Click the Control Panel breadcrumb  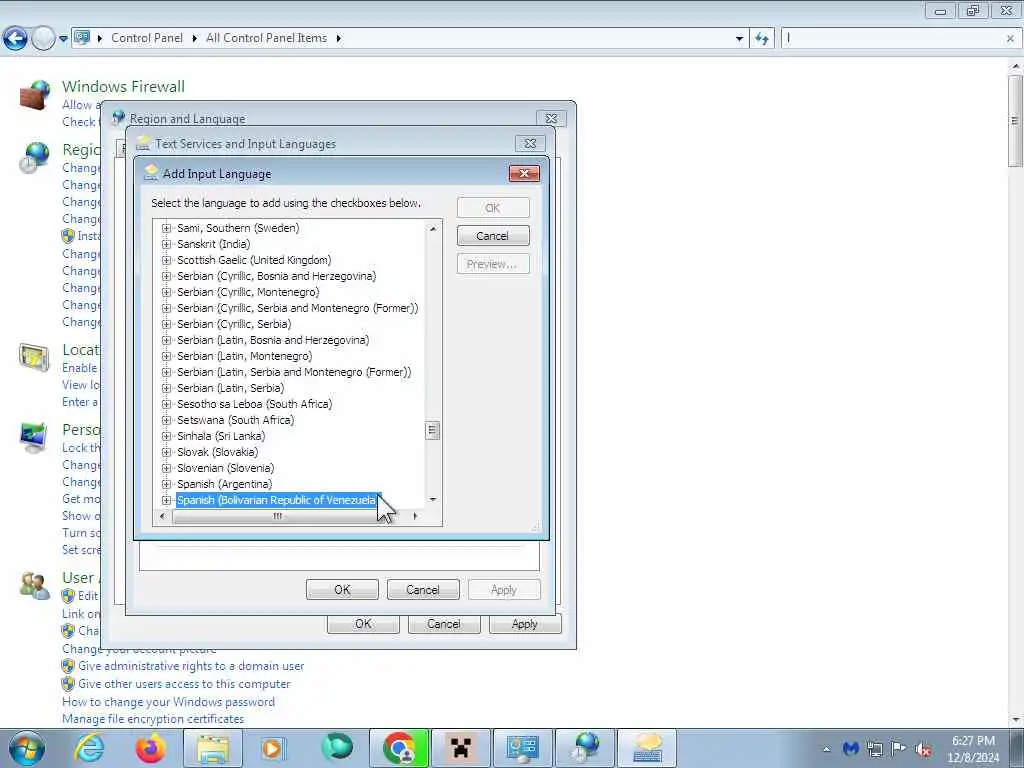click(147, 38)
